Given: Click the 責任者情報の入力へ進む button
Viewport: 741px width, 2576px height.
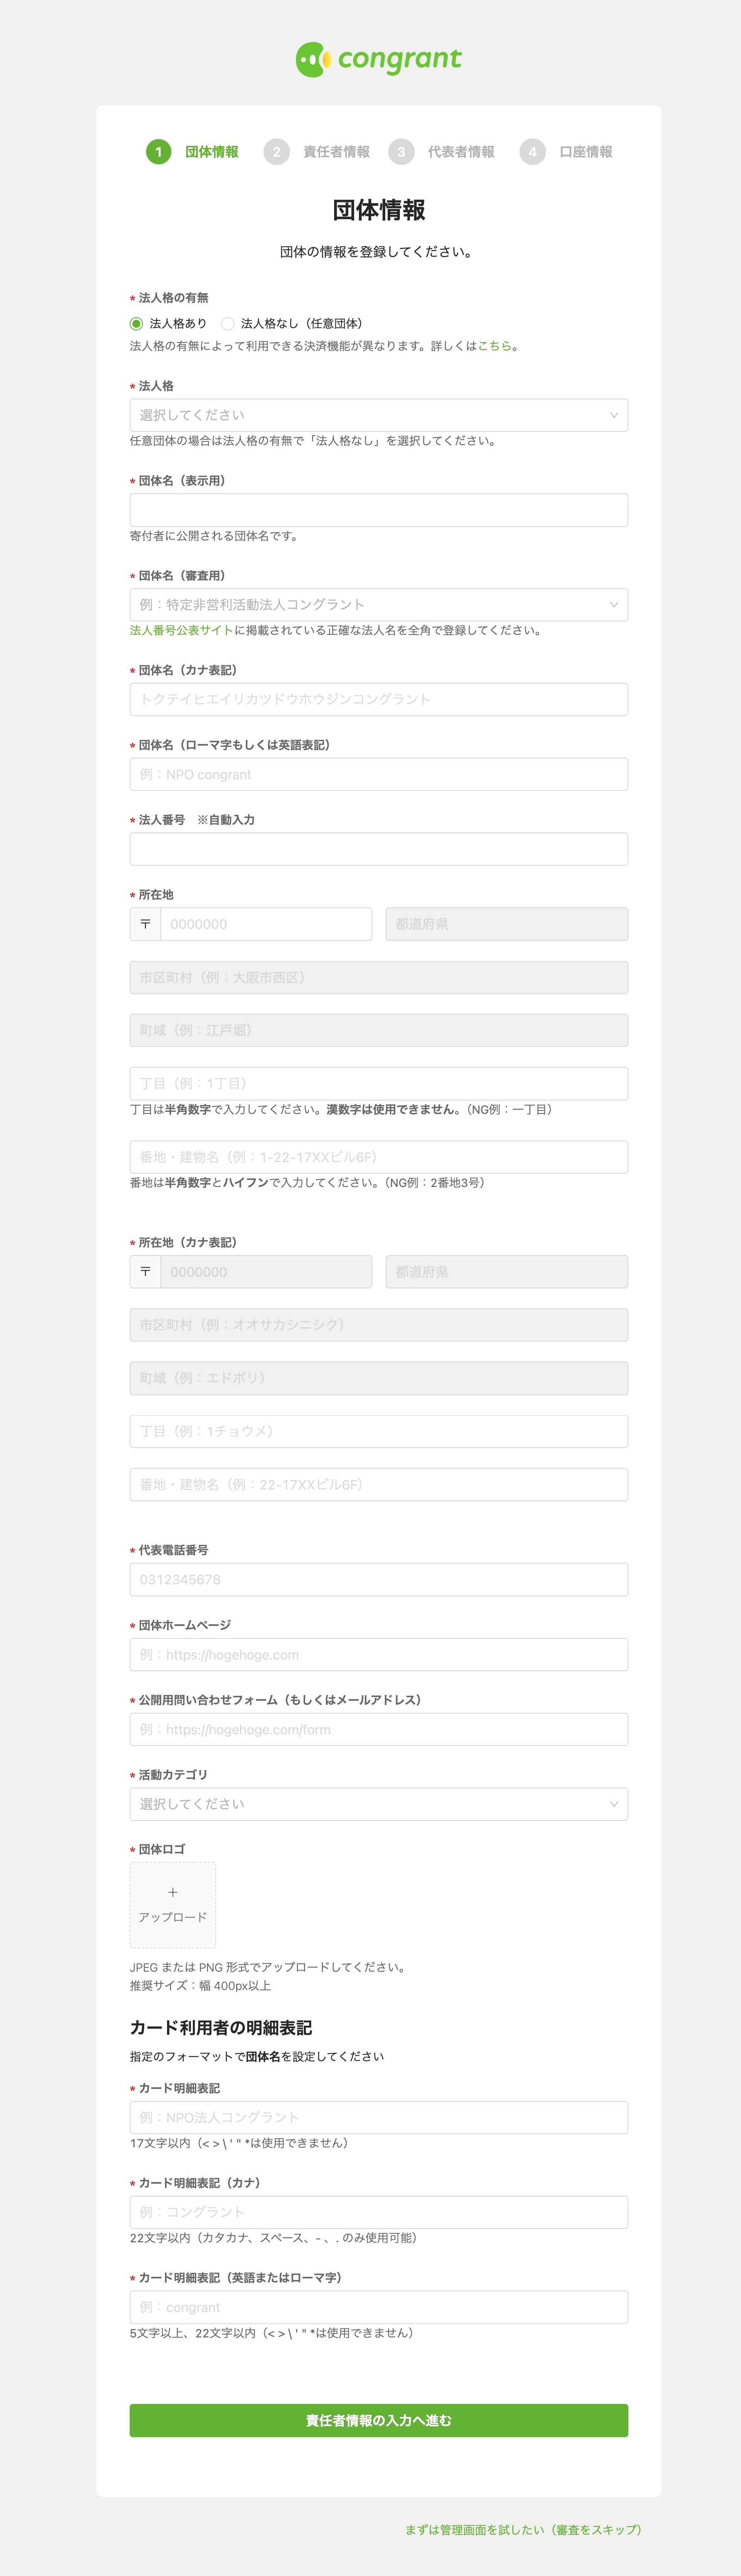Looking at the screenshot, I should point(379,2420).
